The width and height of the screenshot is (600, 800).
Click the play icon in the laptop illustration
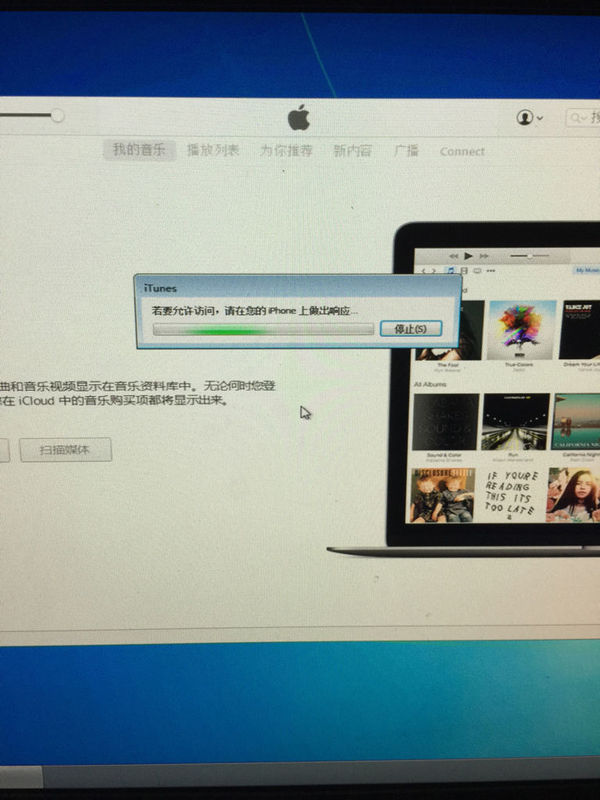pos(468,256)
